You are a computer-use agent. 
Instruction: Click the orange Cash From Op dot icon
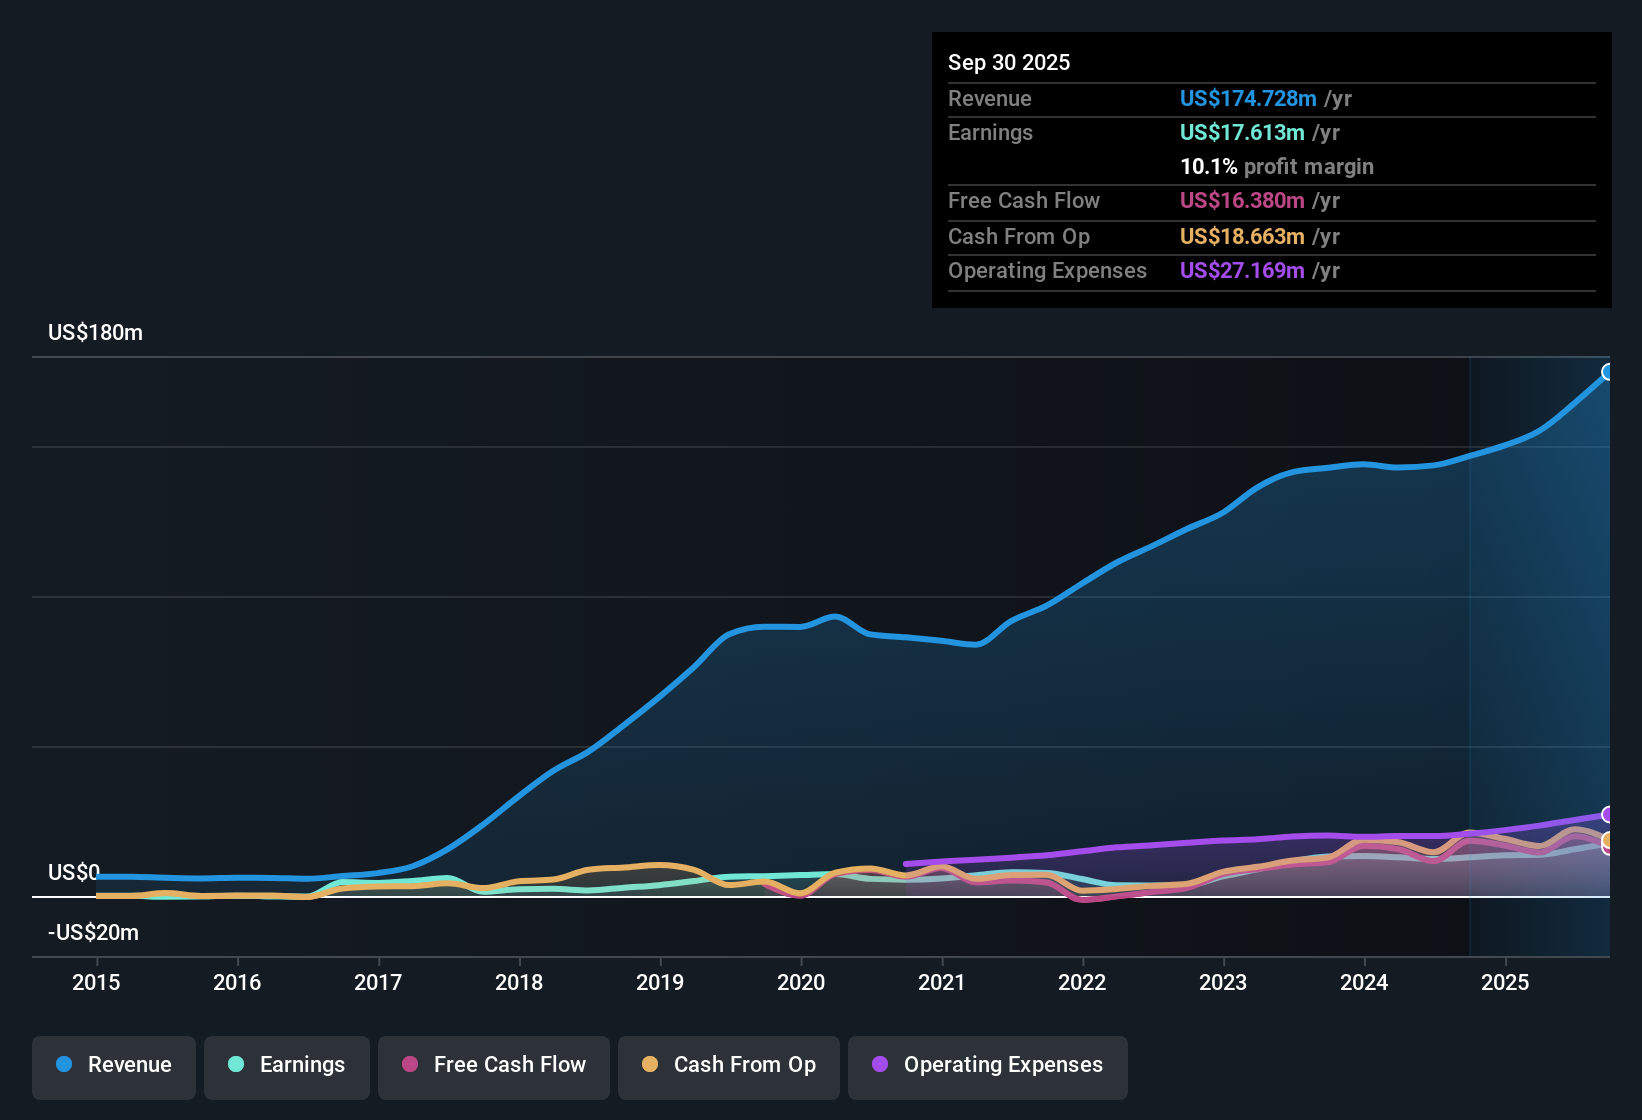coord(650,1065)
